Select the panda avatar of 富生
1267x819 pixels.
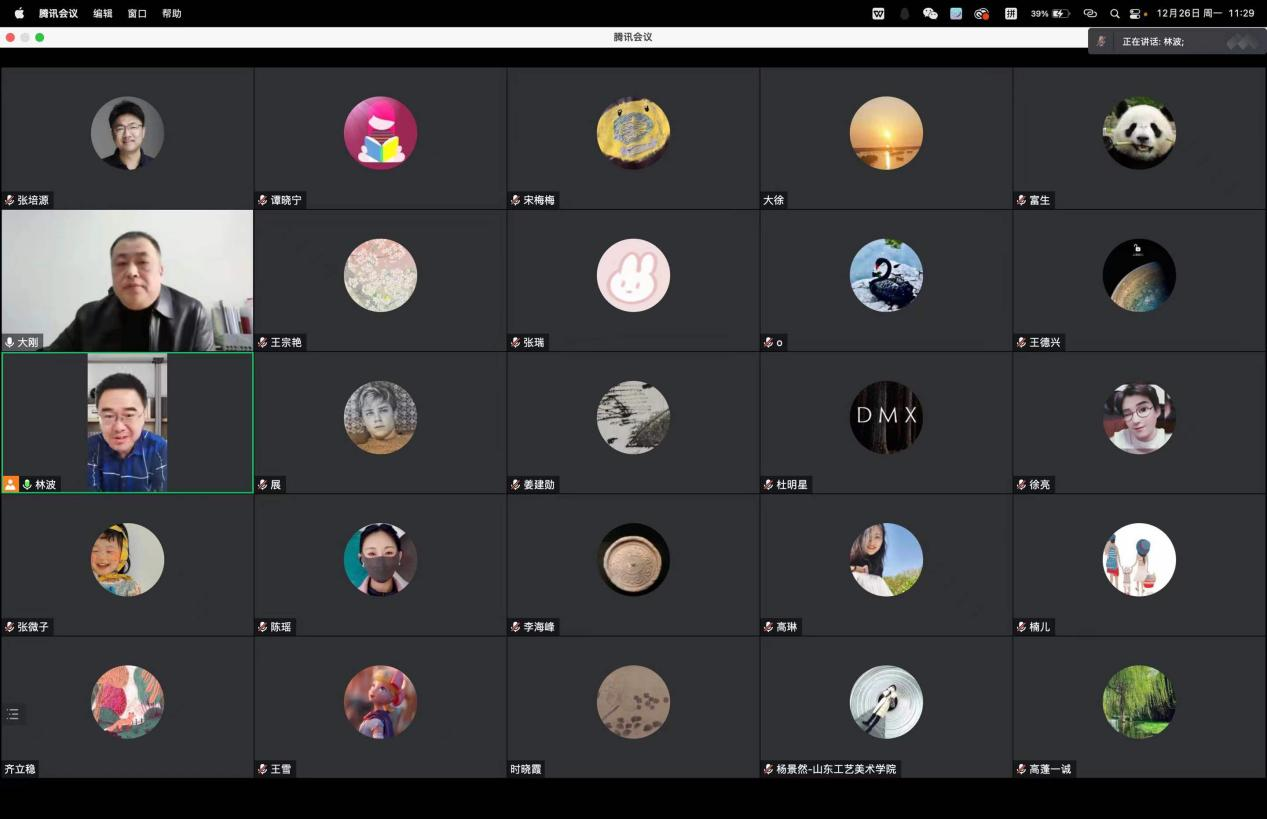(1139, 133)
